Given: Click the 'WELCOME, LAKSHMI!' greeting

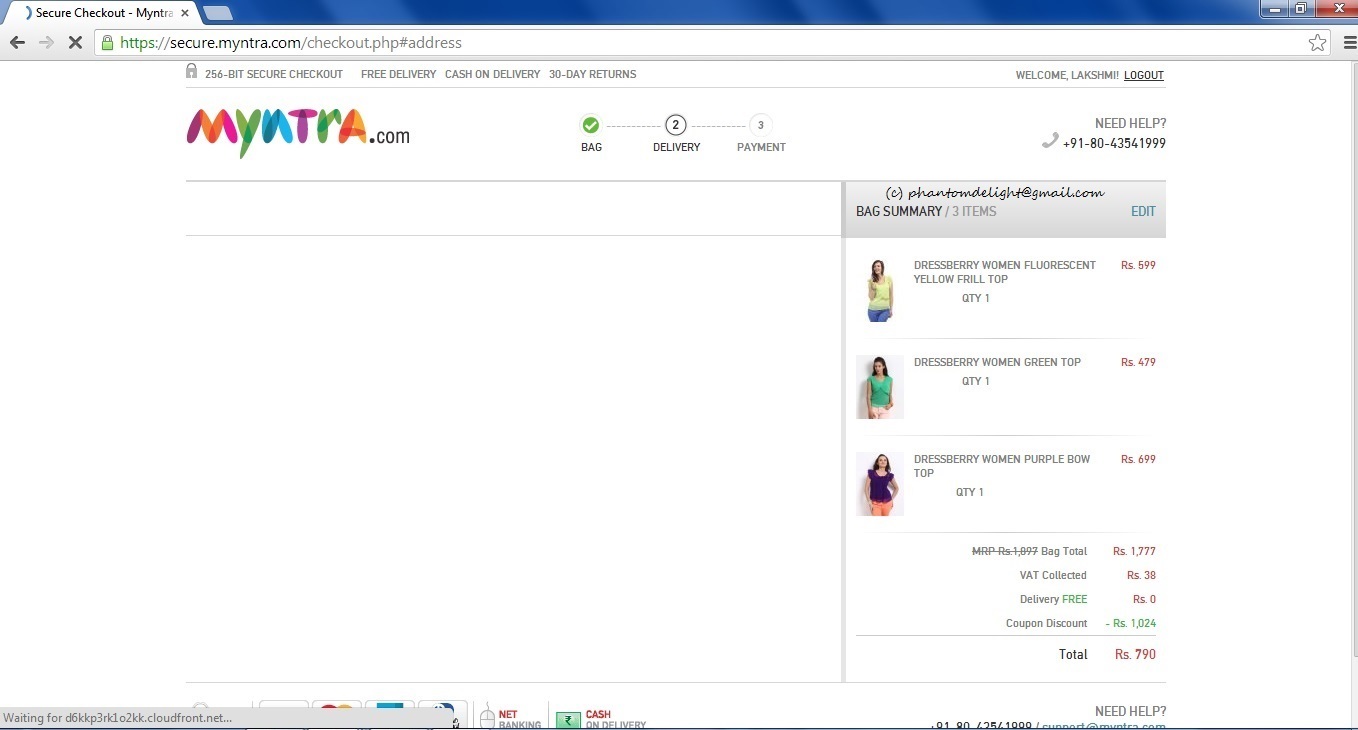Looking at the screenshot, I should (x=1067, y=75).
